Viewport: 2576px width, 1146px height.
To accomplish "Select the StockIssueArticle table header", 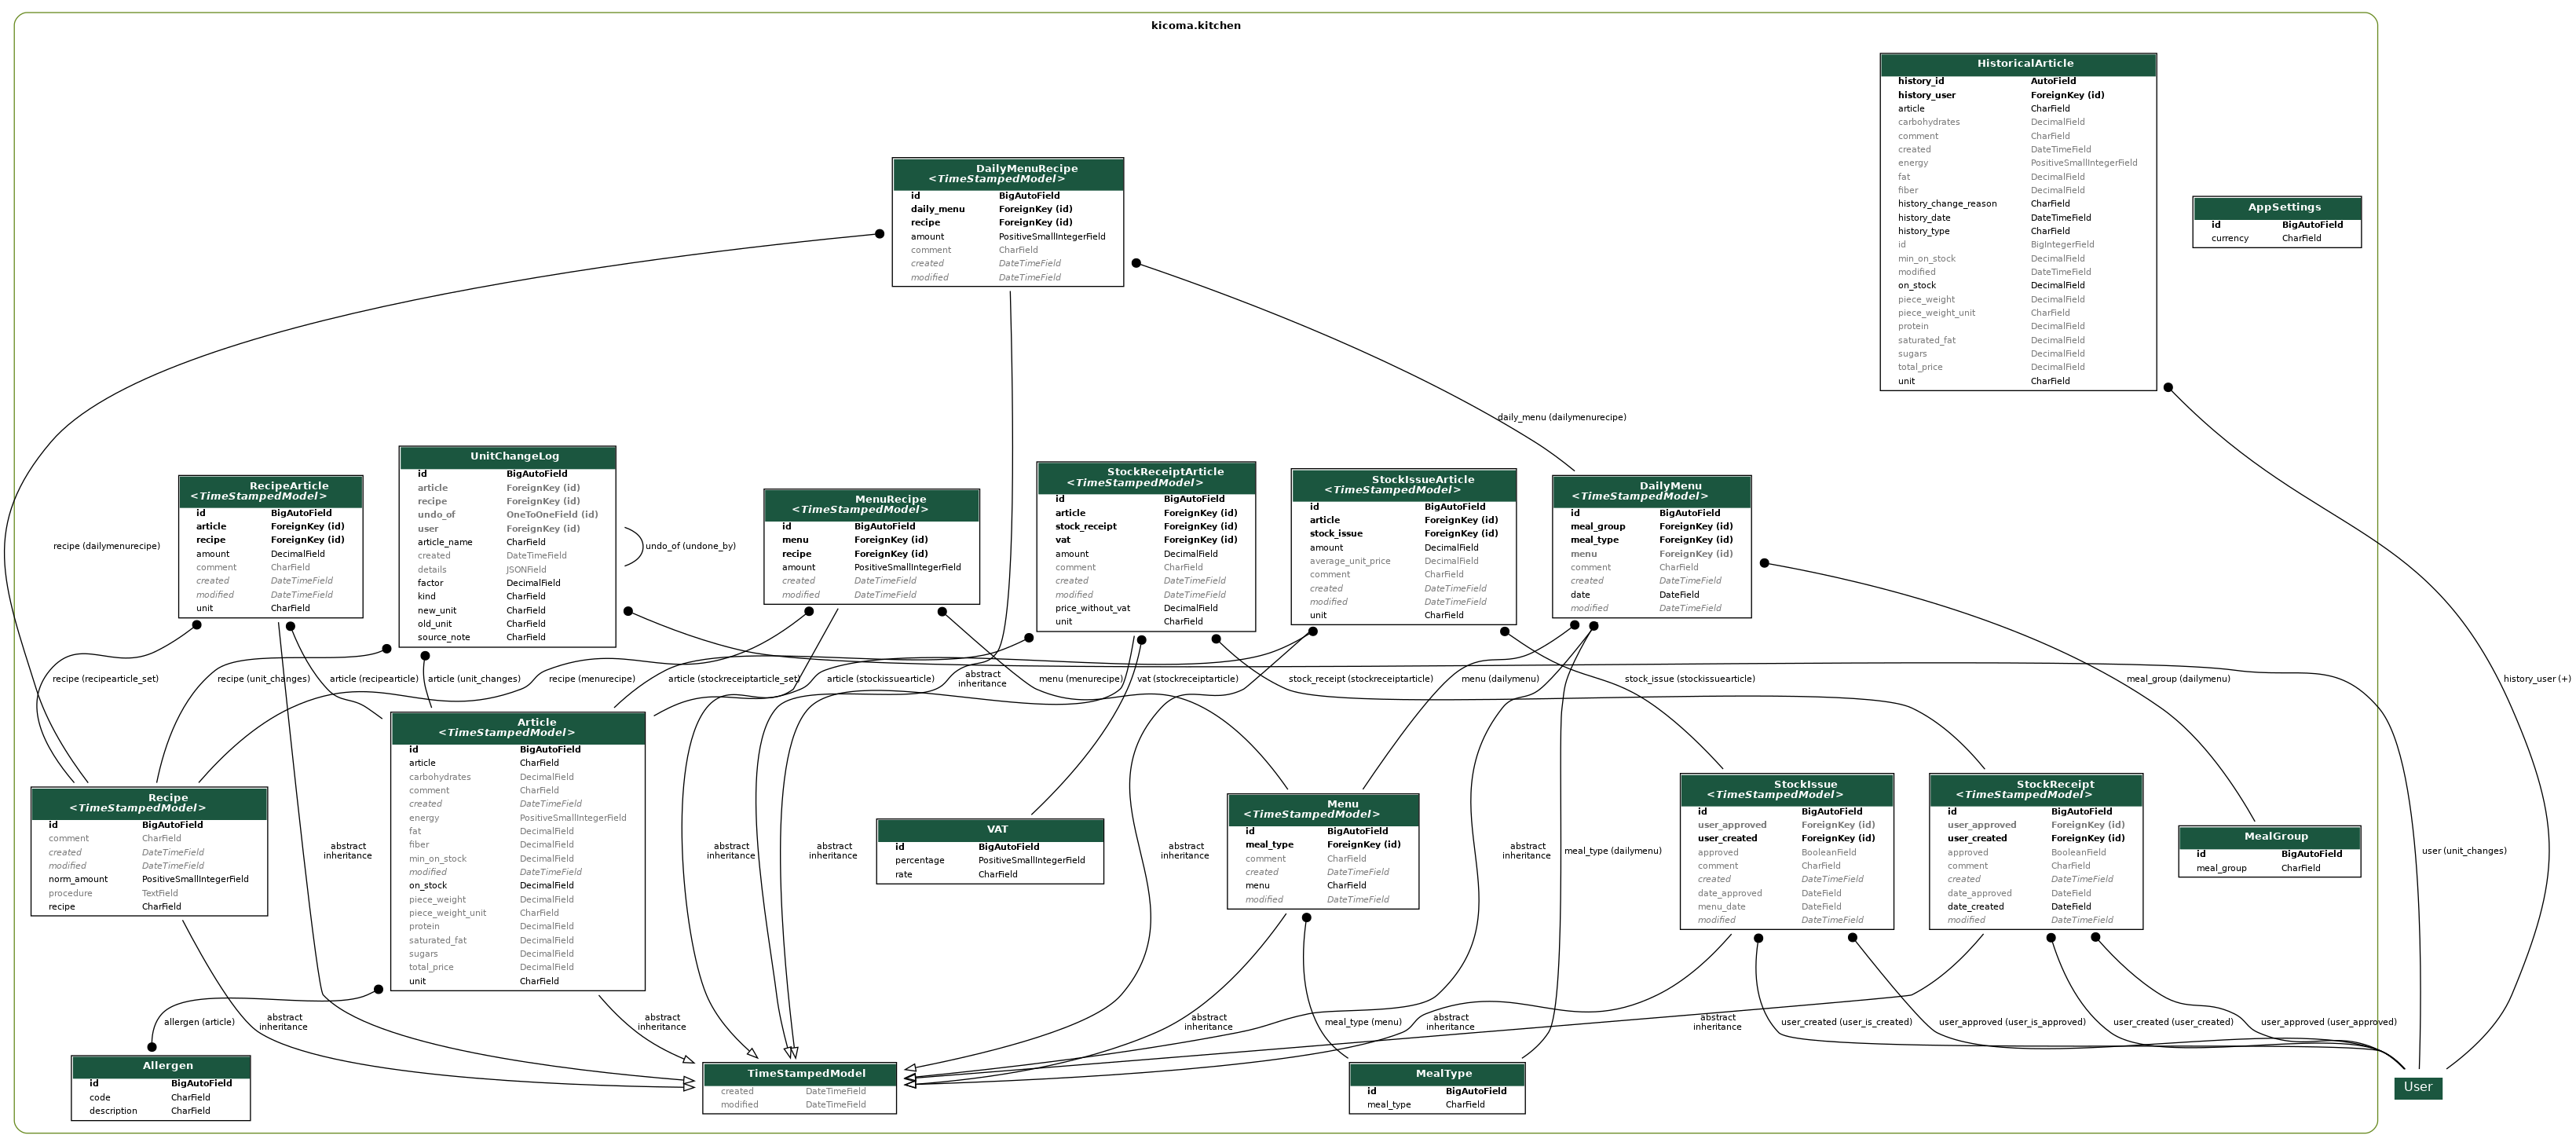I will click(1403, 485).
